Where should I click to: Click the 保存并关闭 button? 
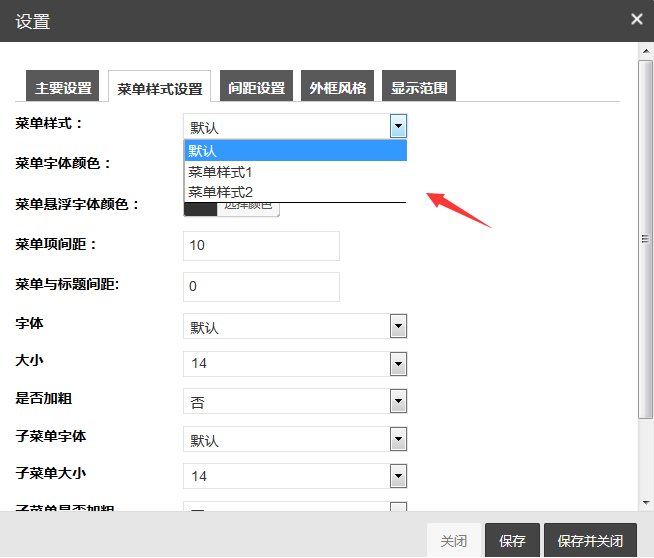(x=590, y=541)
